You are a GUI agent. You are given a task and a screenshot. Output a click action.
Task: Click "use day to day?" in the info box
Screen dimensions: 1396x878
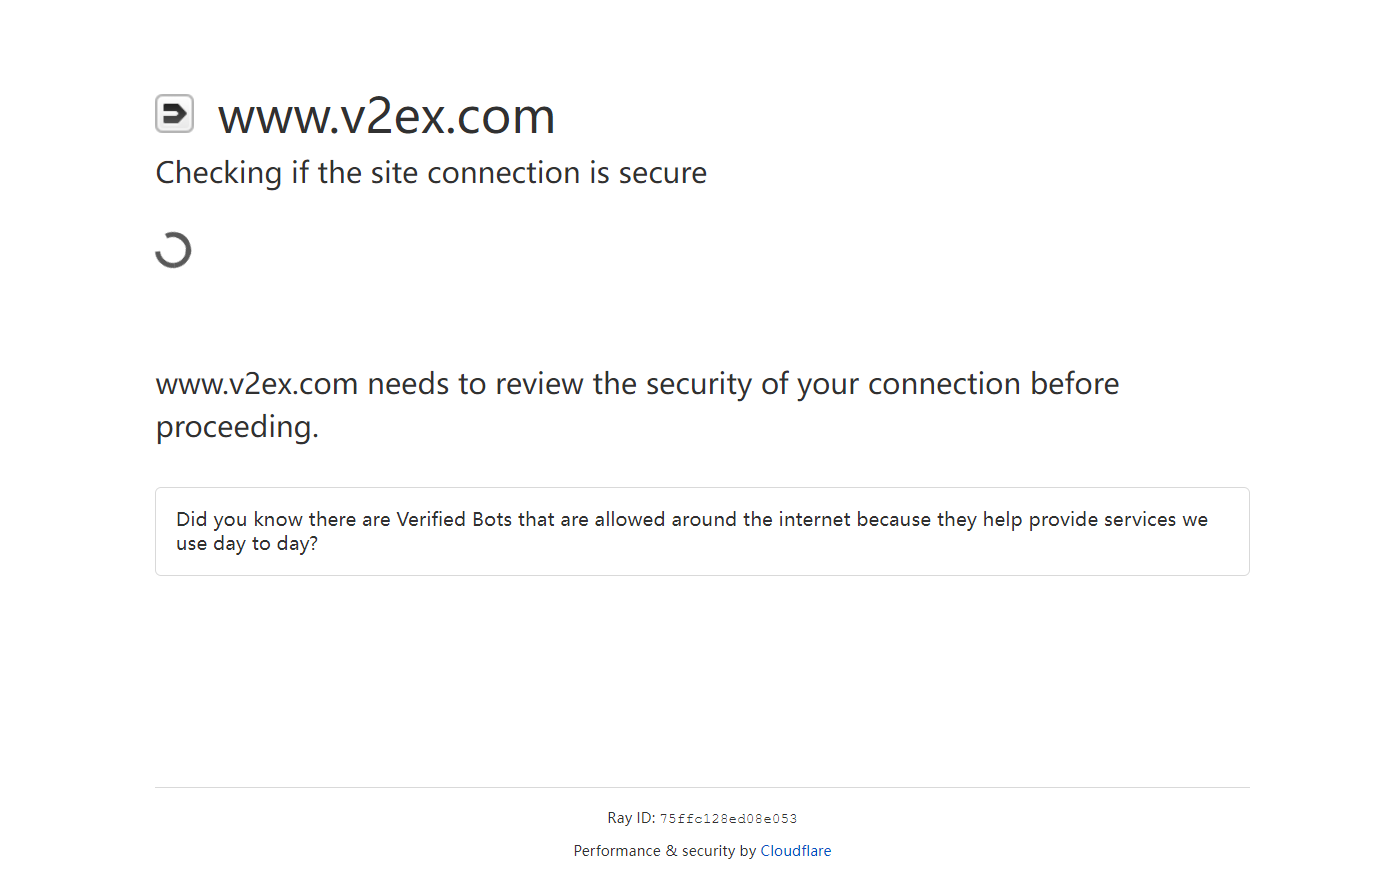click(247, 544)
